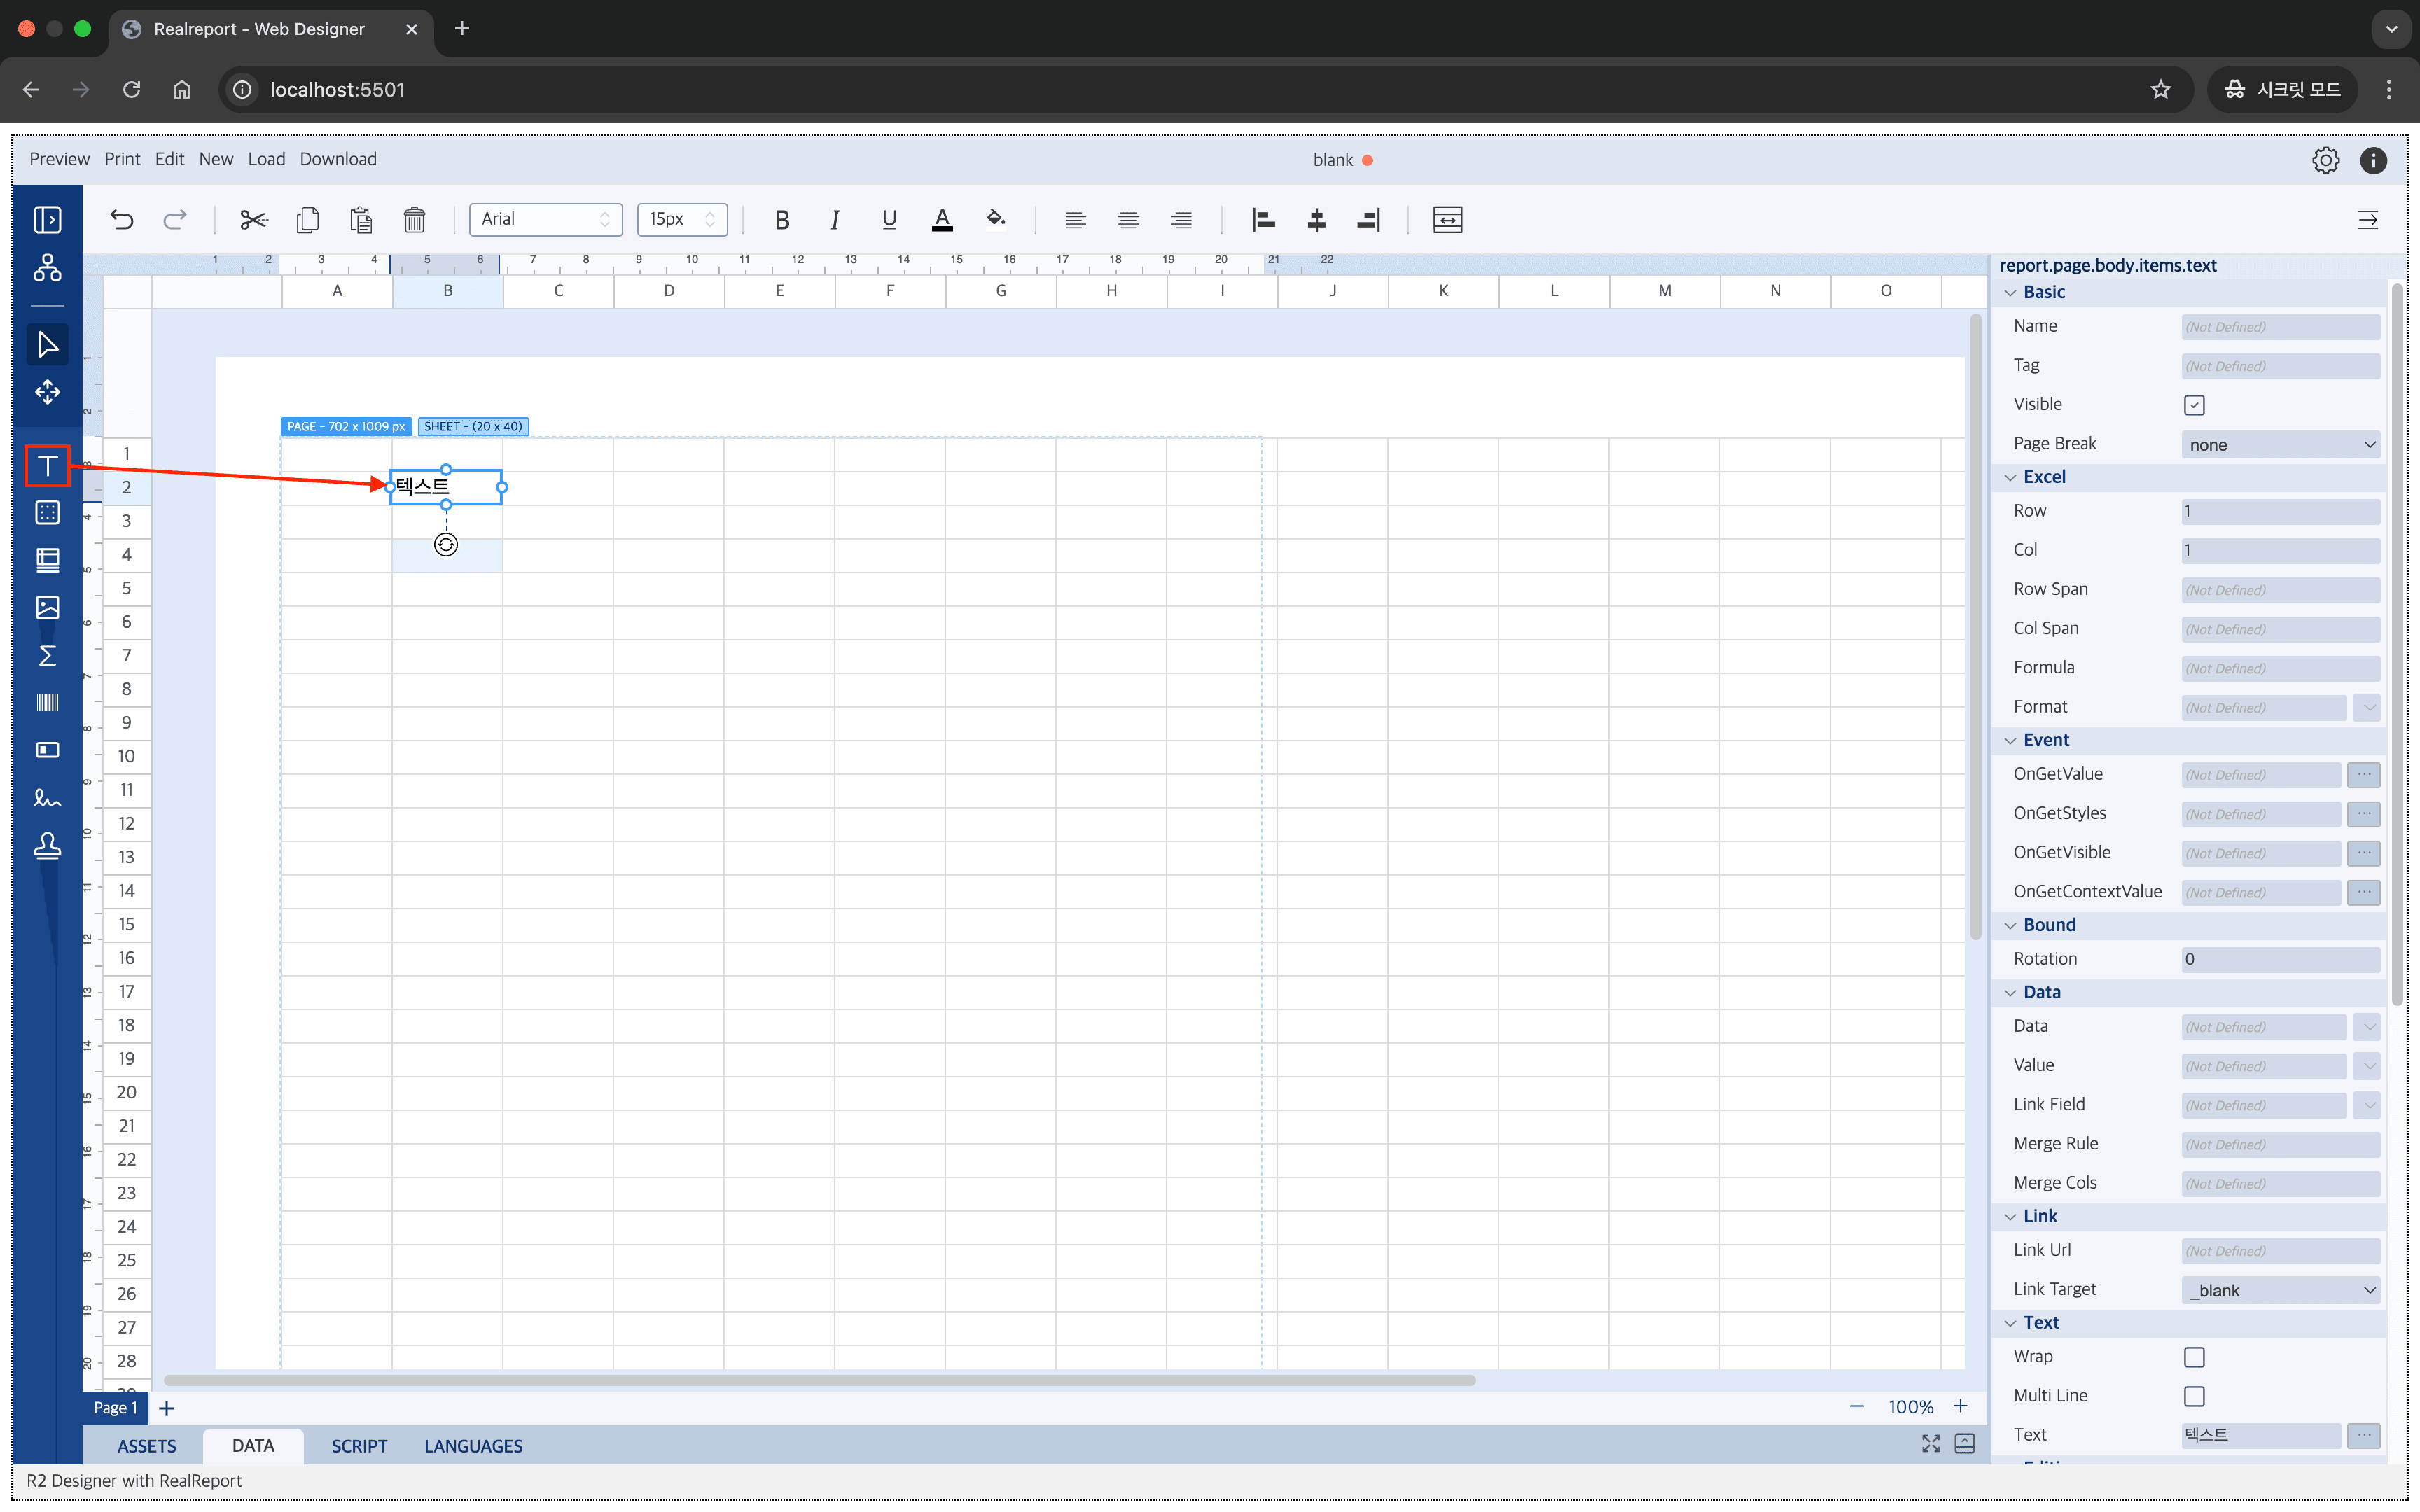Enable the Multi Line checkbox
Screen dimensions: 2420x1512
coord(2194,1396)
